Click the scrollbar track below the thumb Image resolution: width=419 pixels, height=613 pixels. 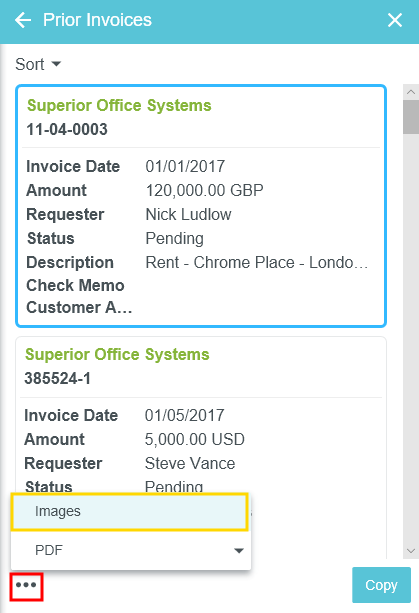tap(411, 339)
